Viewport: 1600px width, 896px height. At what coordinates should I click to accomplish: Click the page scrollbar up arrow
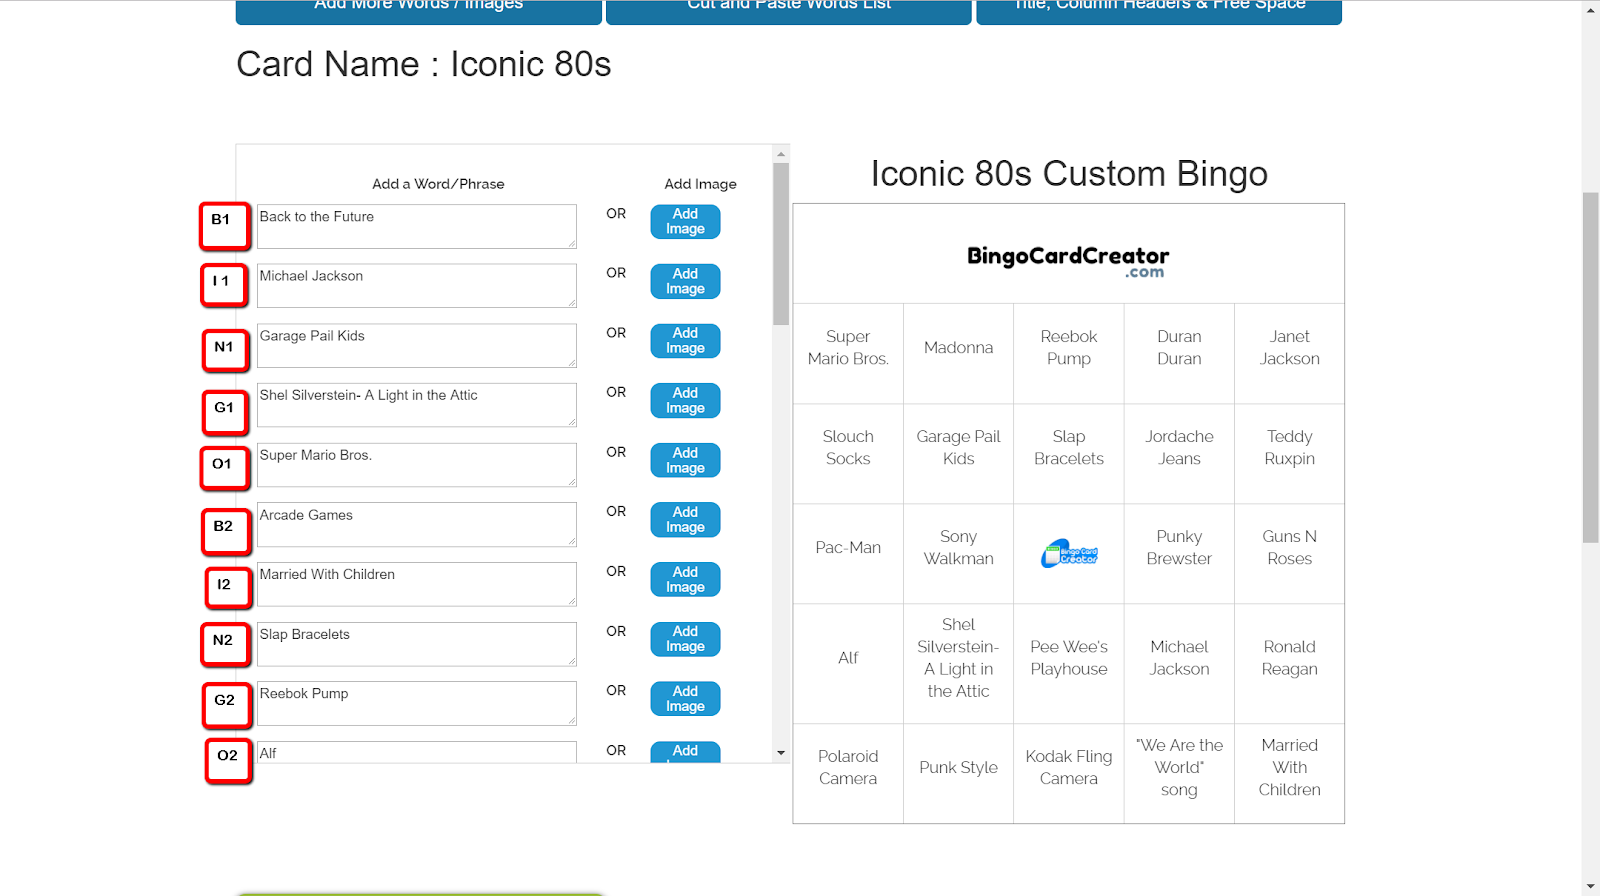[1591, 9]
